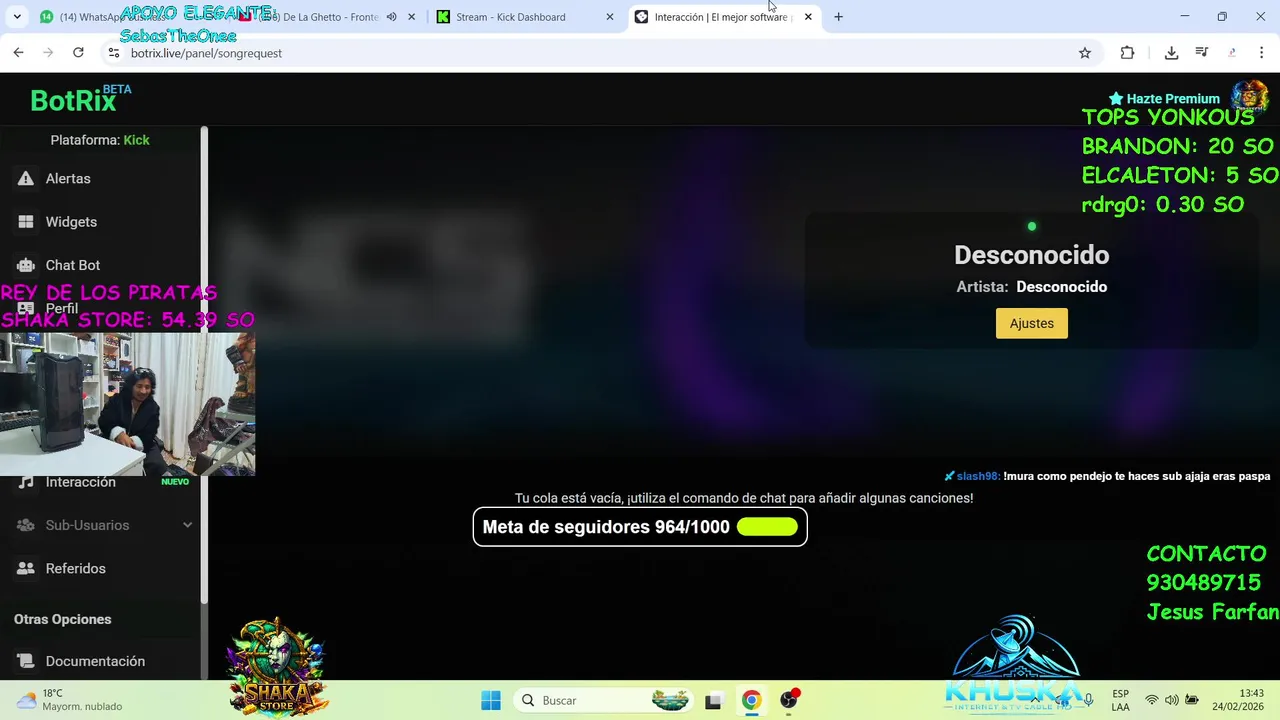
Task: Go forward in the browser
Action: (48, 53)
